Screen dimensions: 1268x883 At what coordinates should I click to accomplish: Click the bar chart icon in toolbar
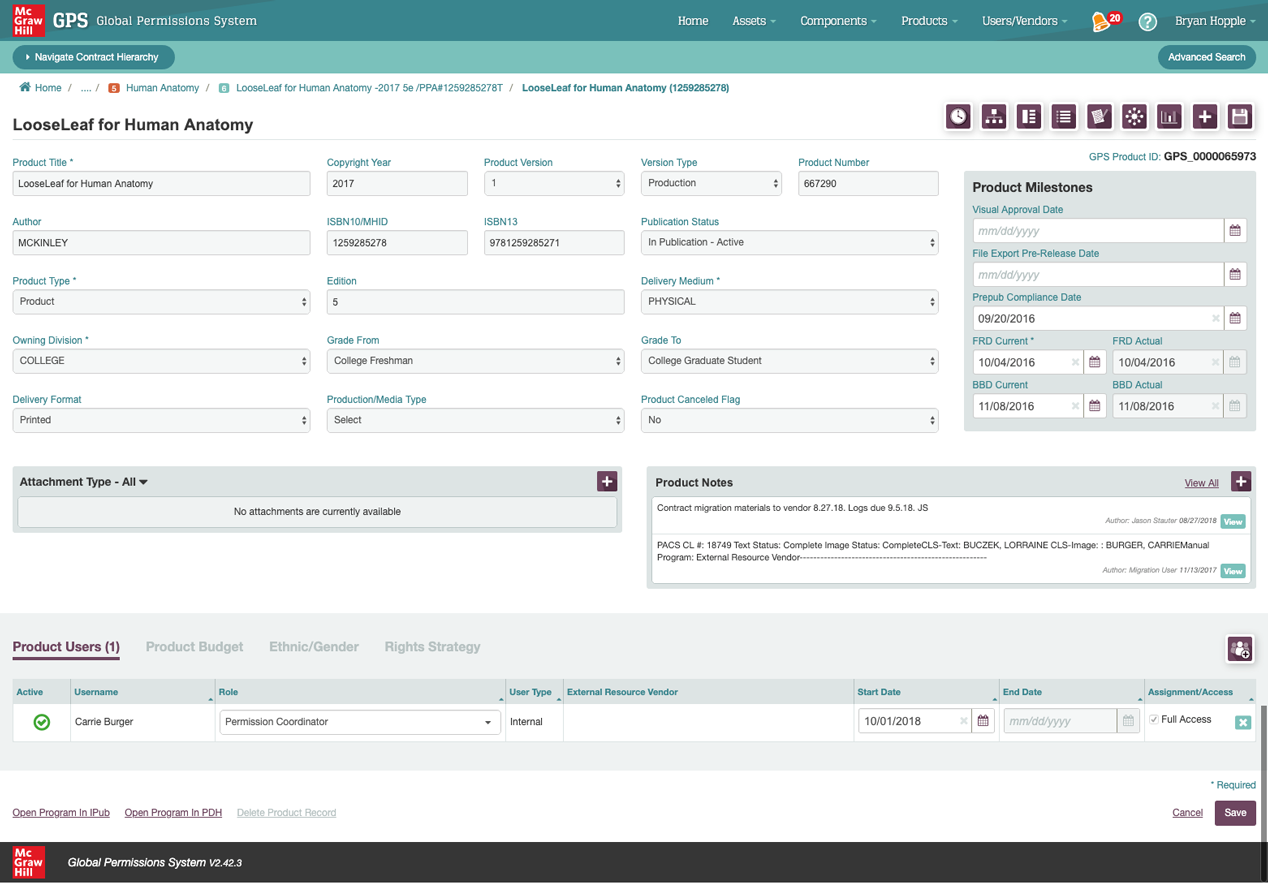pyautogui.click(x=1169, y=117)
